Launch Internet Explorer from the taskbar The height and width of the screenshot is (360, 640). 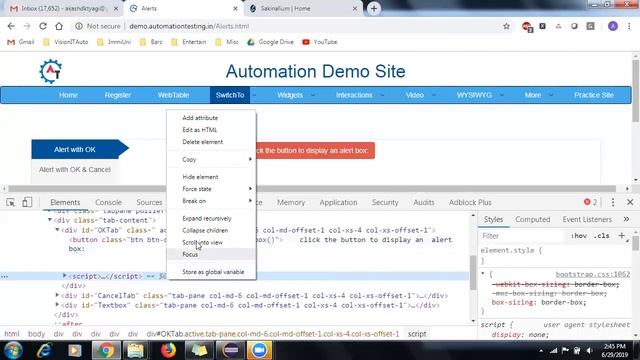(44, 350)
